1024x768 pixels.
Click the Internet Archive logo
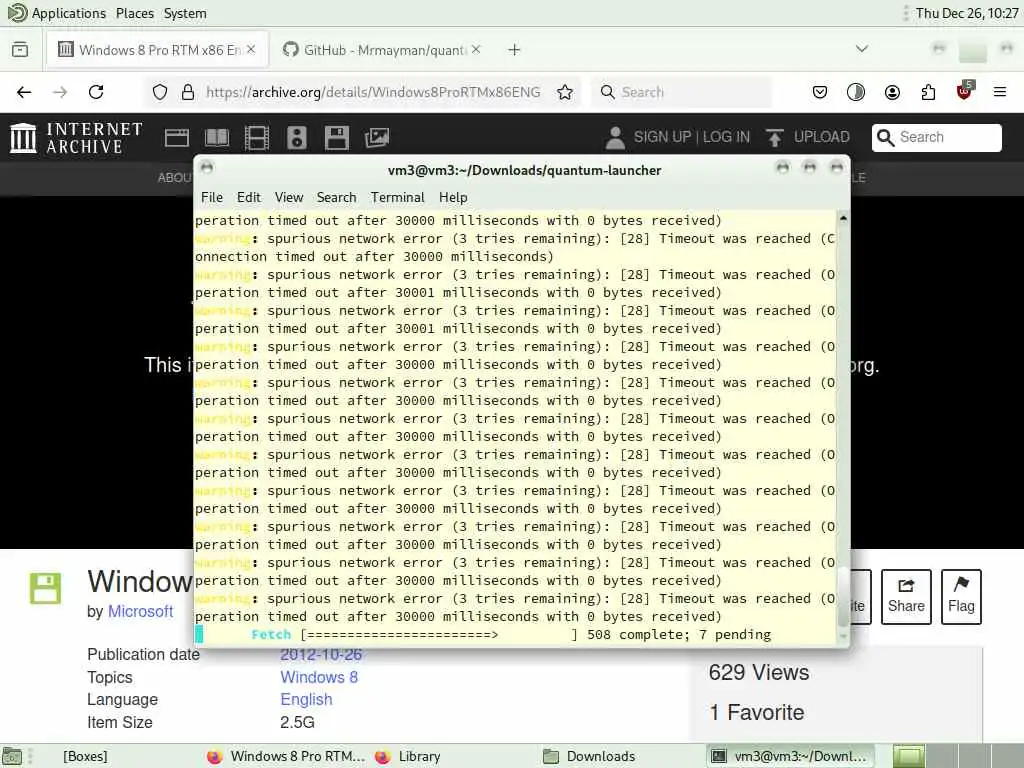(x=76, y=138)
